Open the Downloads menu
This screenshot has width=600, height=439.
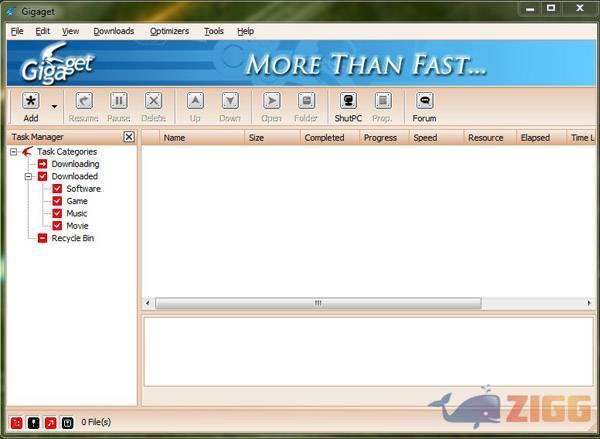(113, 31)
